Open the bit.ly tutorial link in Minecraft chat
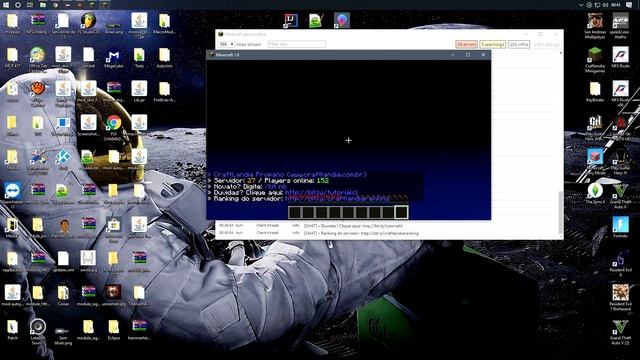The width and height of the screenshot is (640, 360). tap(321, 192)
